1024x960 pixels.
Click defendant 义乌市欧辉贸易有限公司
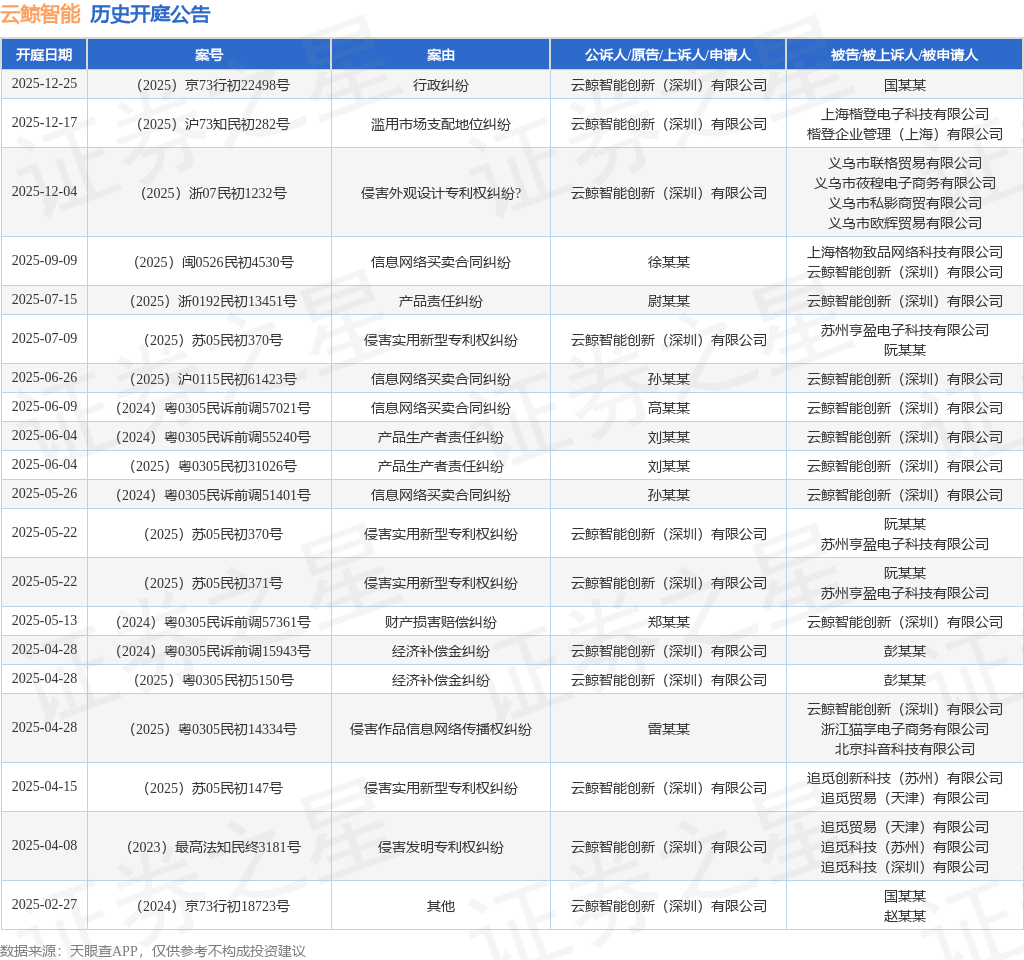pos(904,223)
